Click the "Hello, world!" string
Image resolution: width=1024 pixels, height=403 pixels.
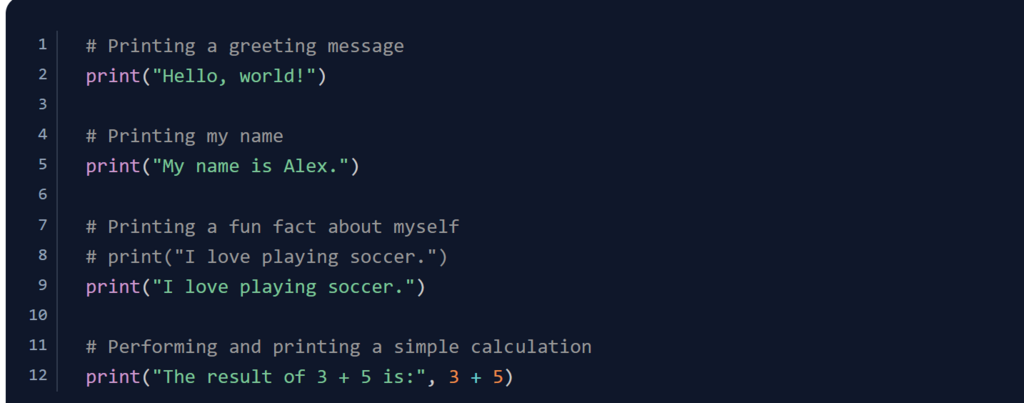234,76
